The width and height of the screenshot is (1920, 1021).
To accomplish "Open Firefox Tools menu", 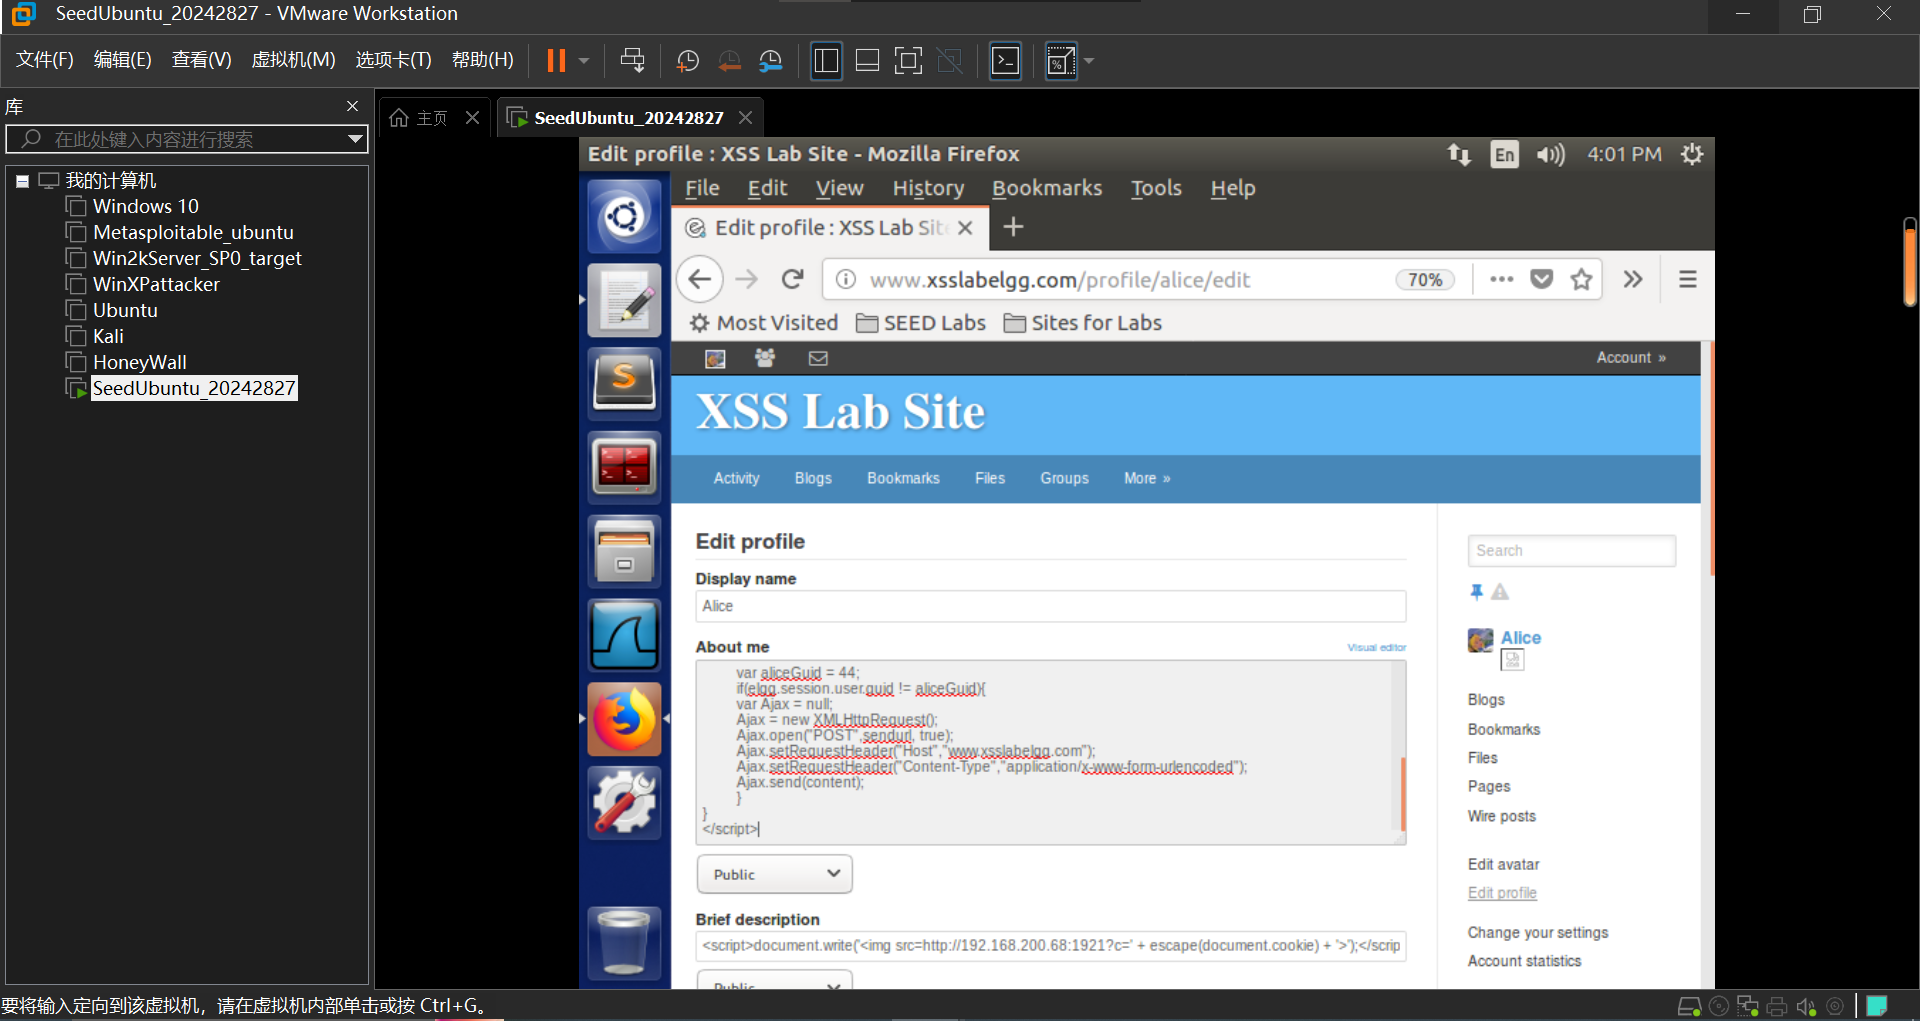I will 1156,188.
